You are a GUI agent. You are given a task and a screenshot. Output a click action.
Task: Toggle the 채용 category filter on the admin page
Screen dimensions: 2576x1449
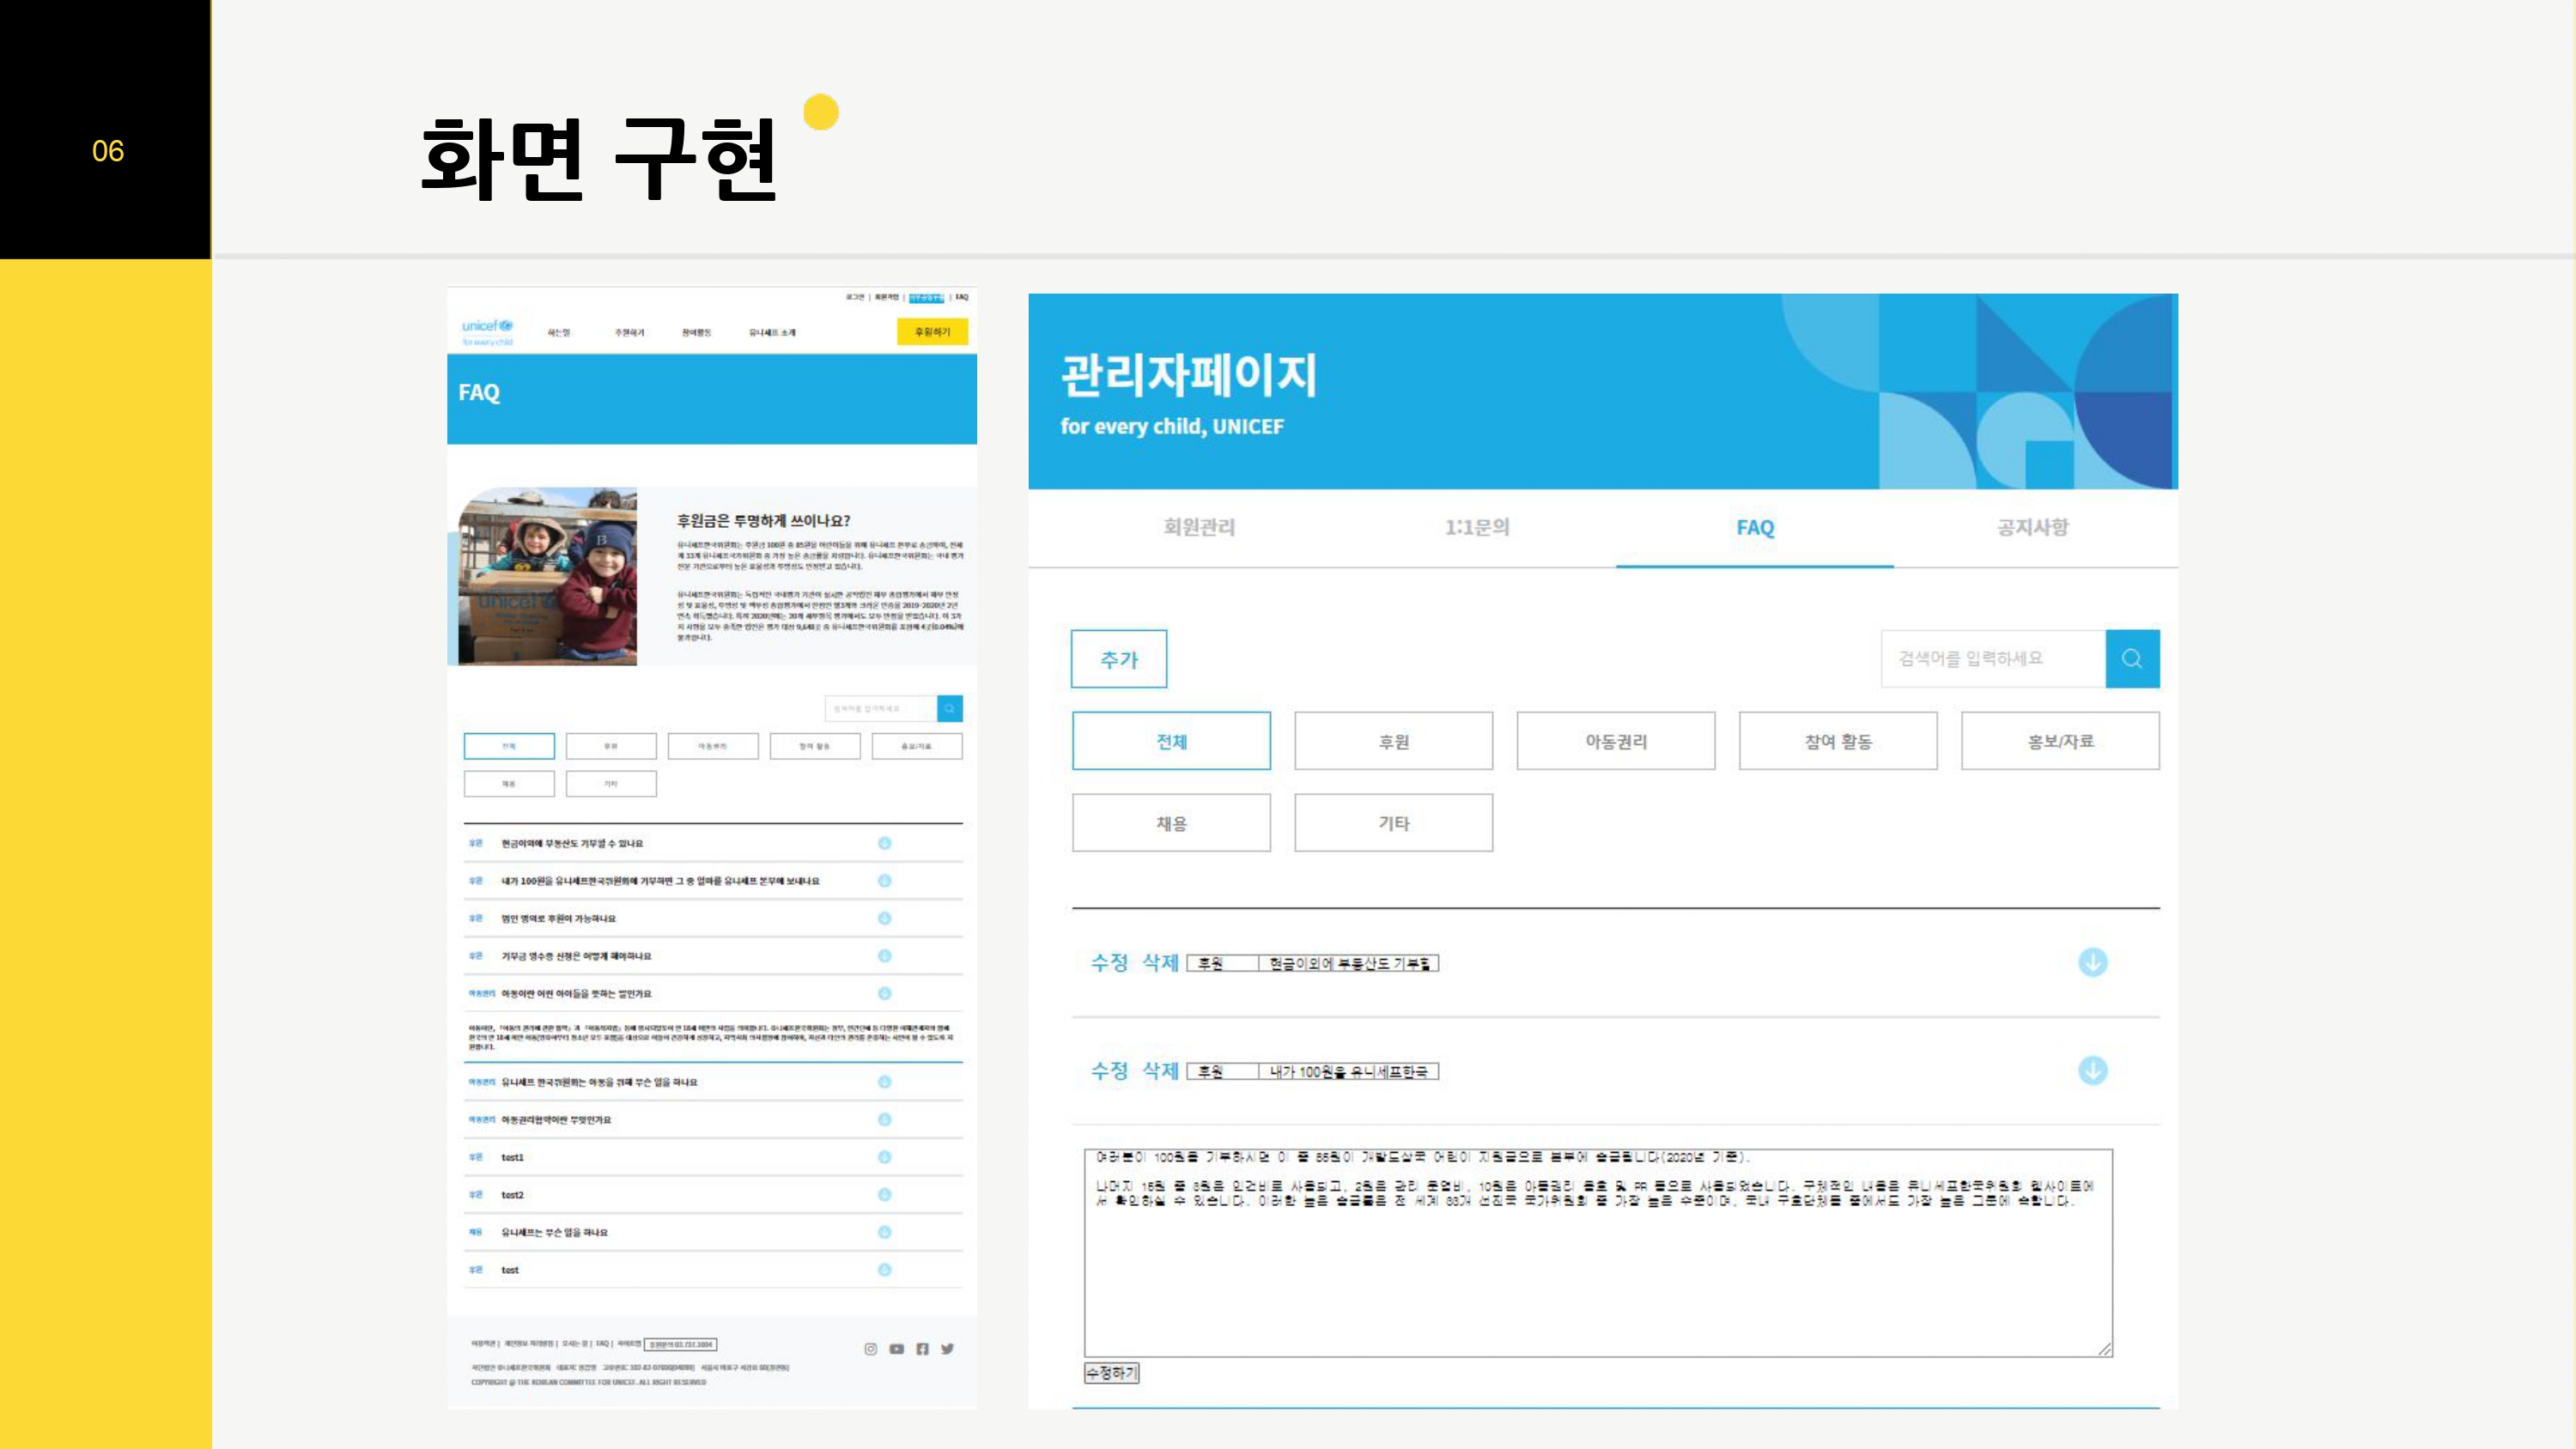coord(1170,822)
